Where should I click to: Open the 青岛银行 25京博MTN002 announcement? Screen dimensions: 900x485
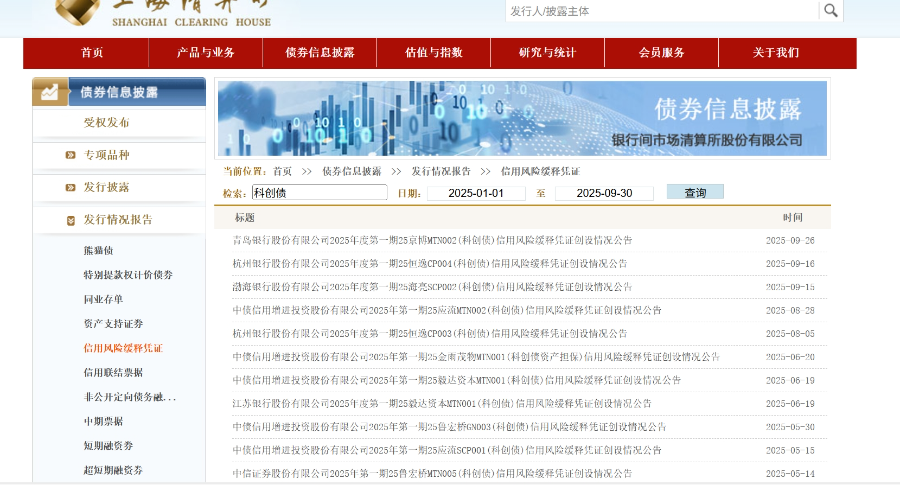[432, 240]
